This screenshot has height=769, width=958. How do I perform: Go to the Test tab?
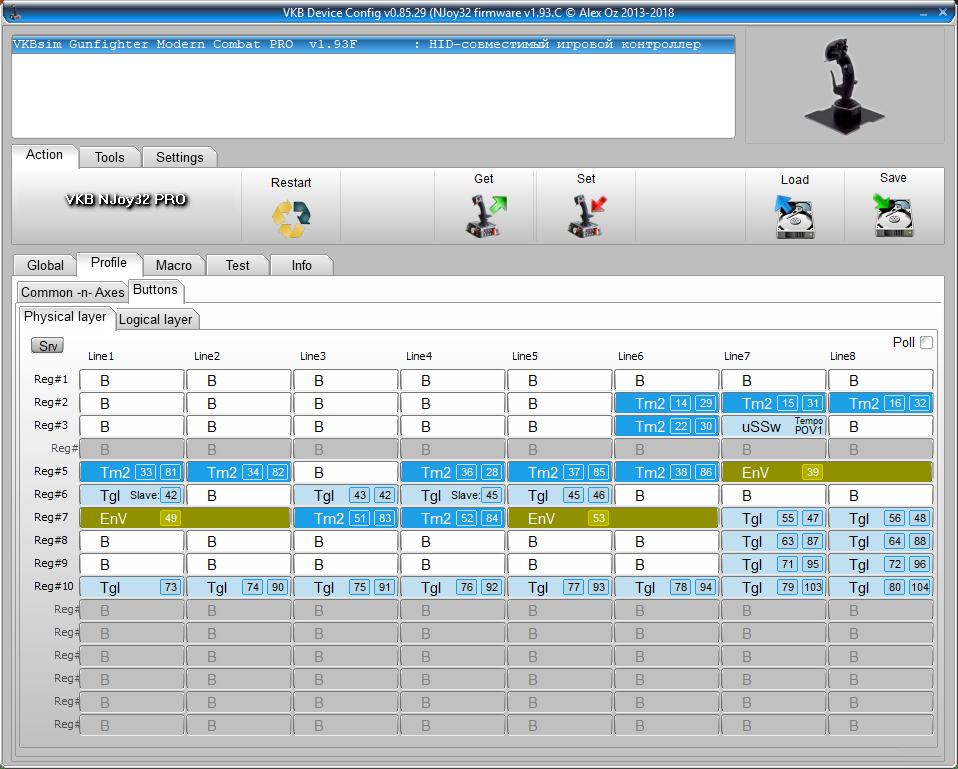[238, 265]
